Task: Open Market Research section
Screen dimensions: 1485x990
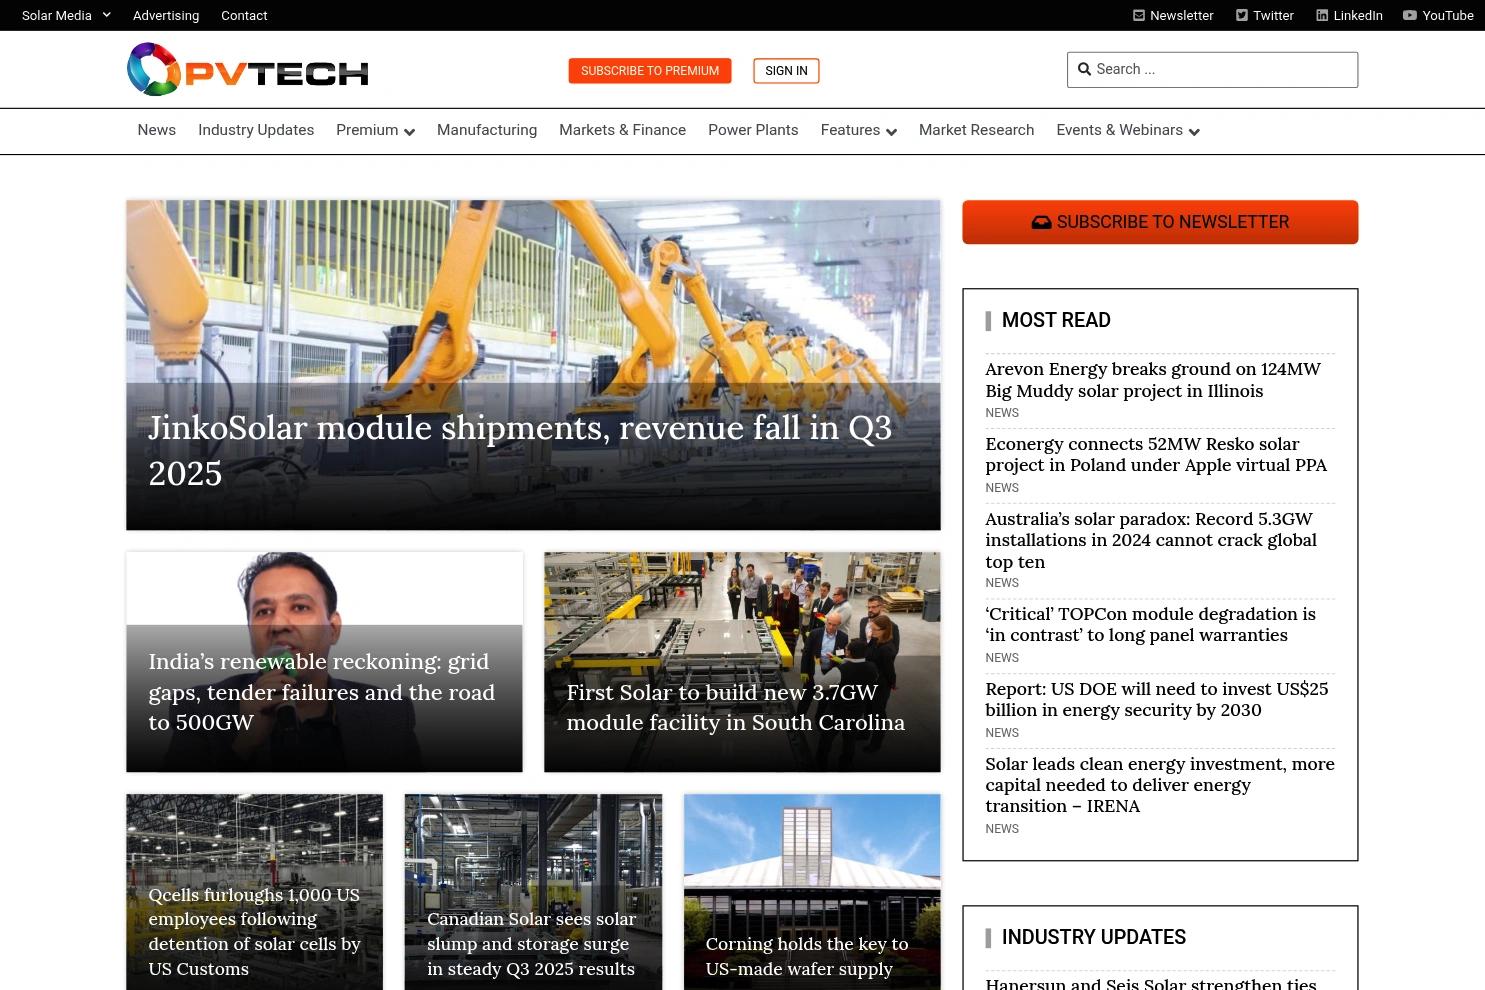Action: [x=976, y=130]
